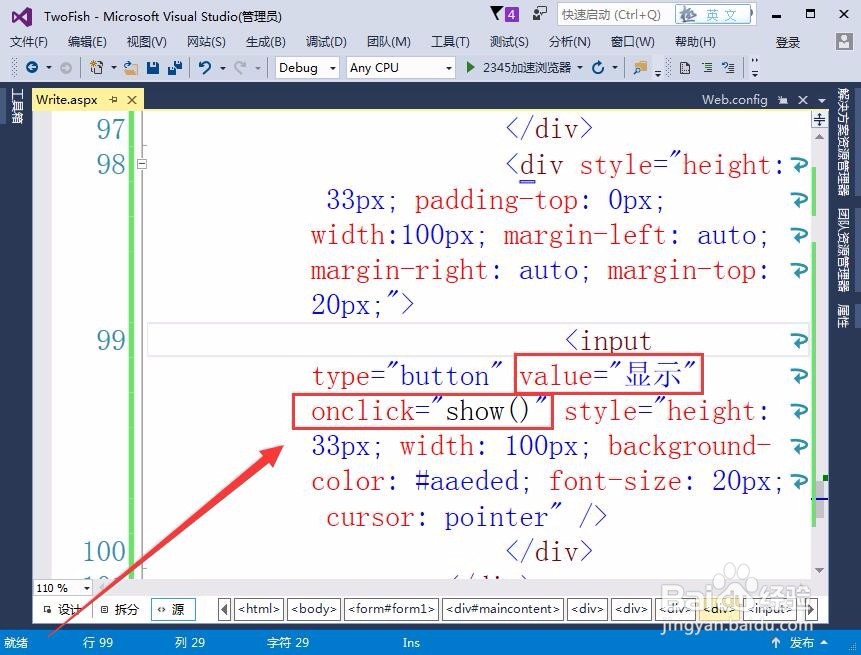The image size is (861, 655).
Task: Select the <body> breadcrumb tag
Action: (x=314, y=609)
